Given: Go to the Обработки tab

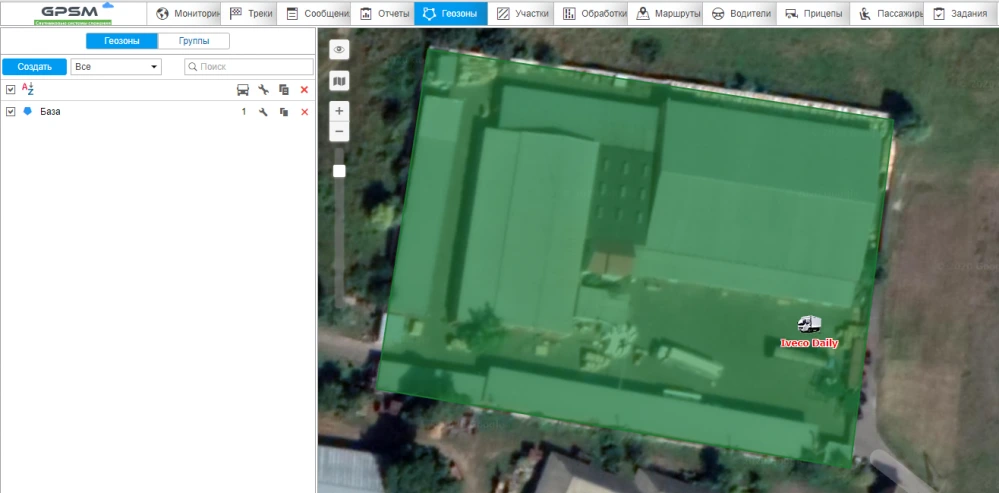Looking at the screenshot, I should pyautogui.click(x=591, y=13).
